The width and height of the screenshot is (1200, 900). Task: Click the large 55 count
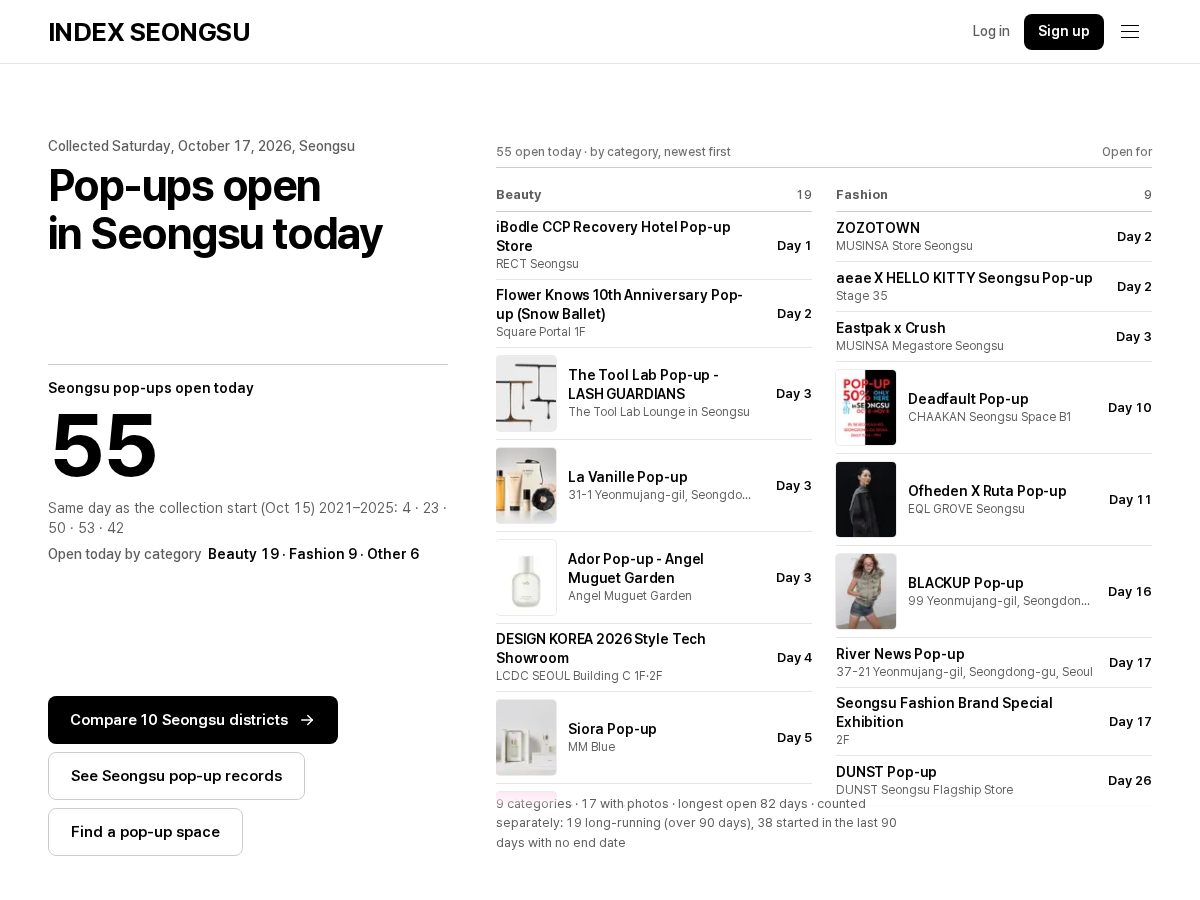[104, 446]
